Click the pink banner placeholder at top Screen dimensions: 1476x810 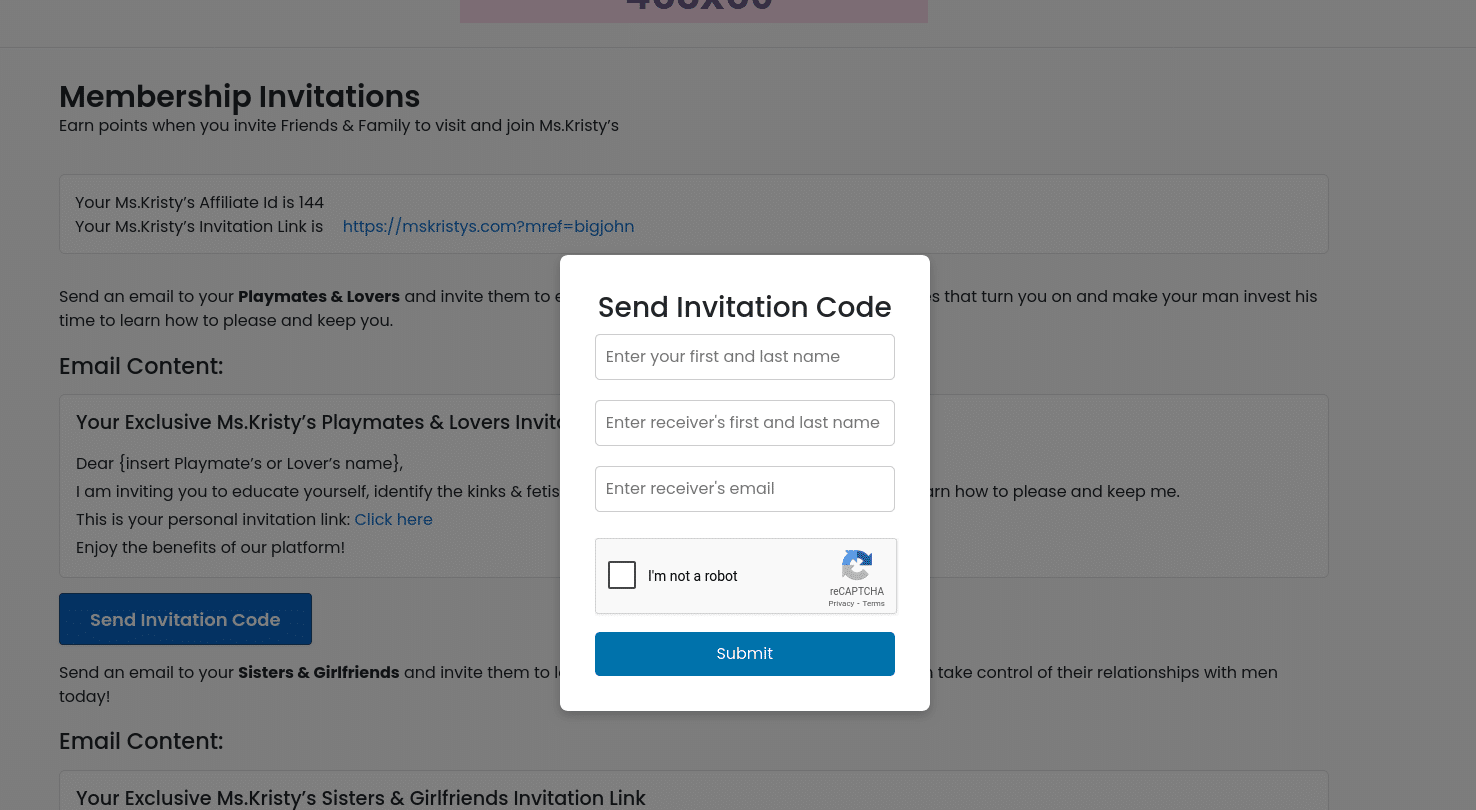pos(694,11)
